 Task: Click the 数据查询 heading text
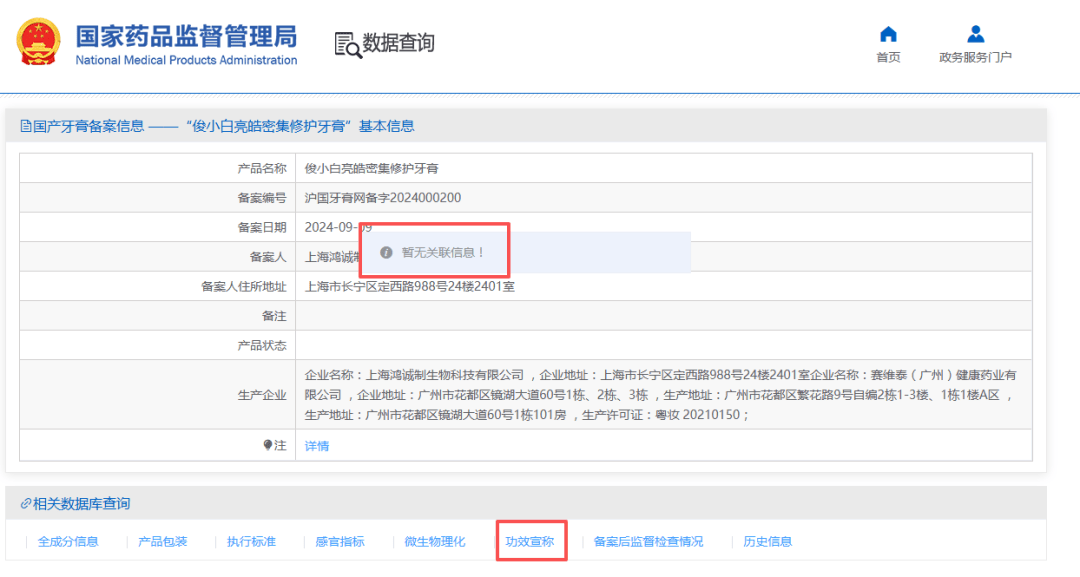[x=398, y=43]
